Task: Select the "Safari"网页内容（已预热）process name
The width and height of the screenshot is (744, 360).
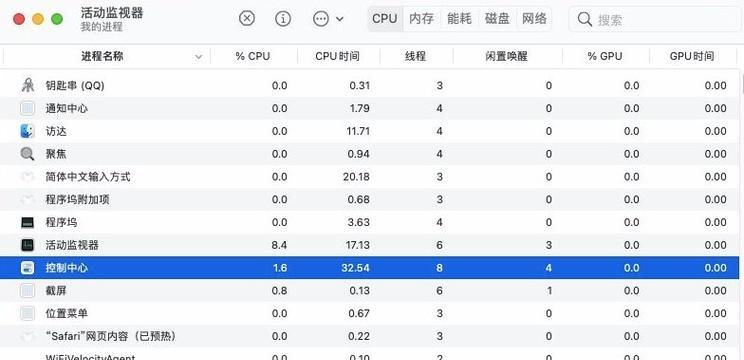Action: tap(111, 336)
